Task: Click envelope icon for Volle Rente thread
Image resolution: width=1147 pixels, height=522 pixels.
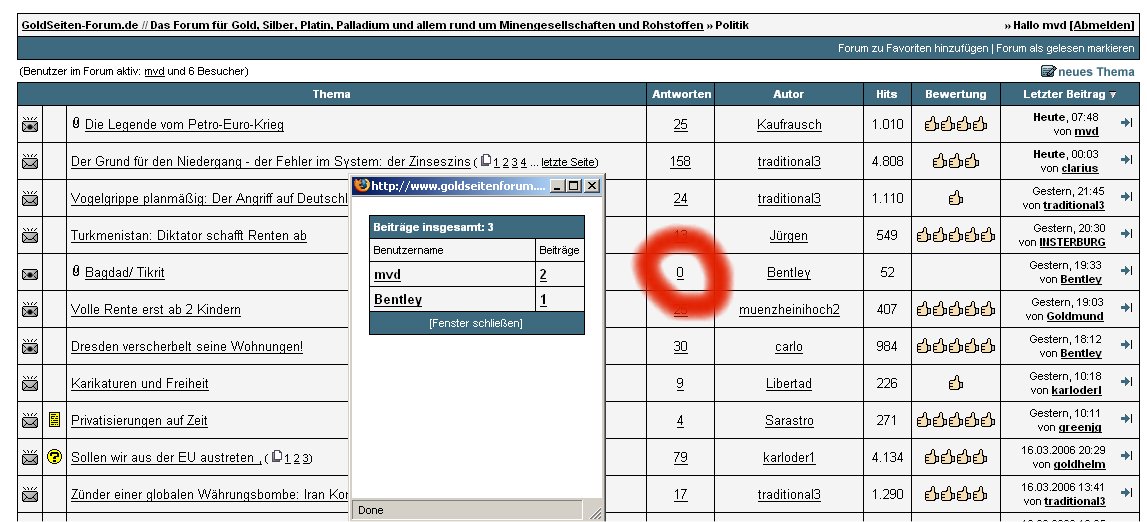Action: (x=30, y=309)
